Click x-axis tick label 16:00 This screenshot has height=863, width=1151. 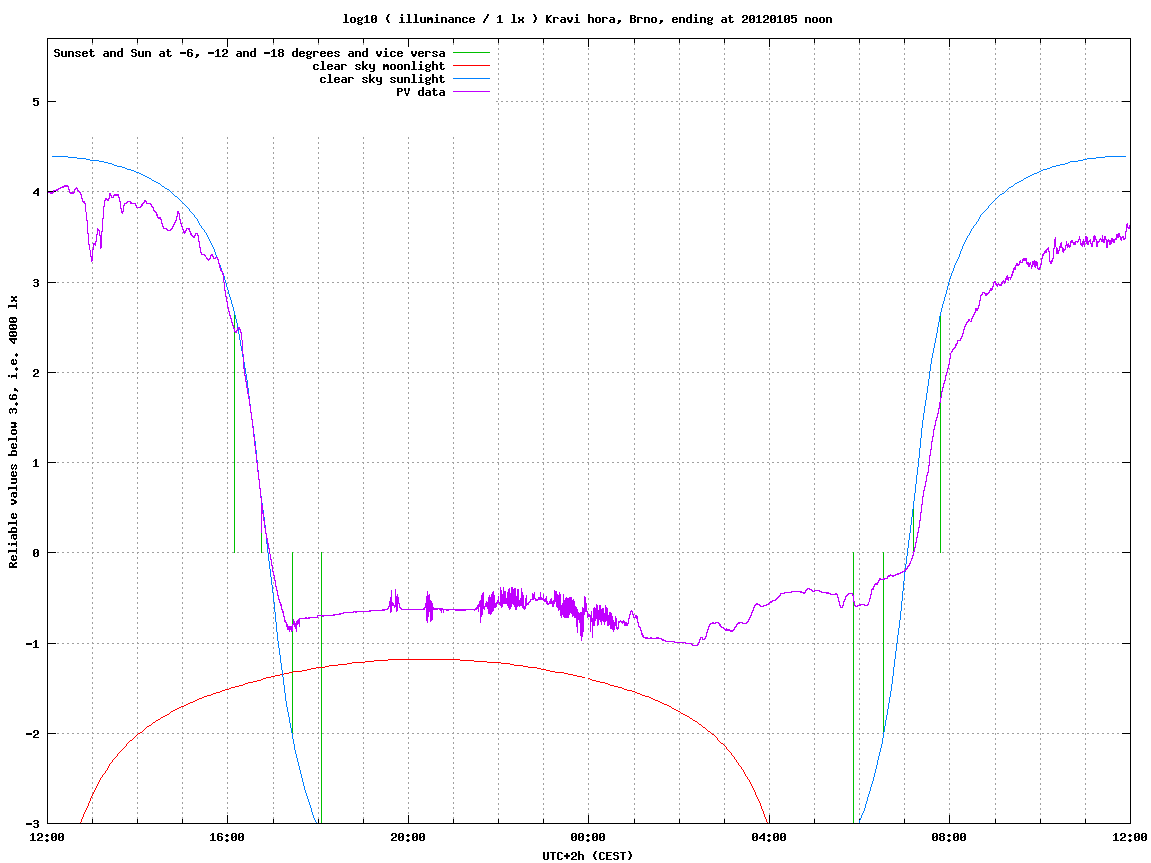[x=228, y=837]
